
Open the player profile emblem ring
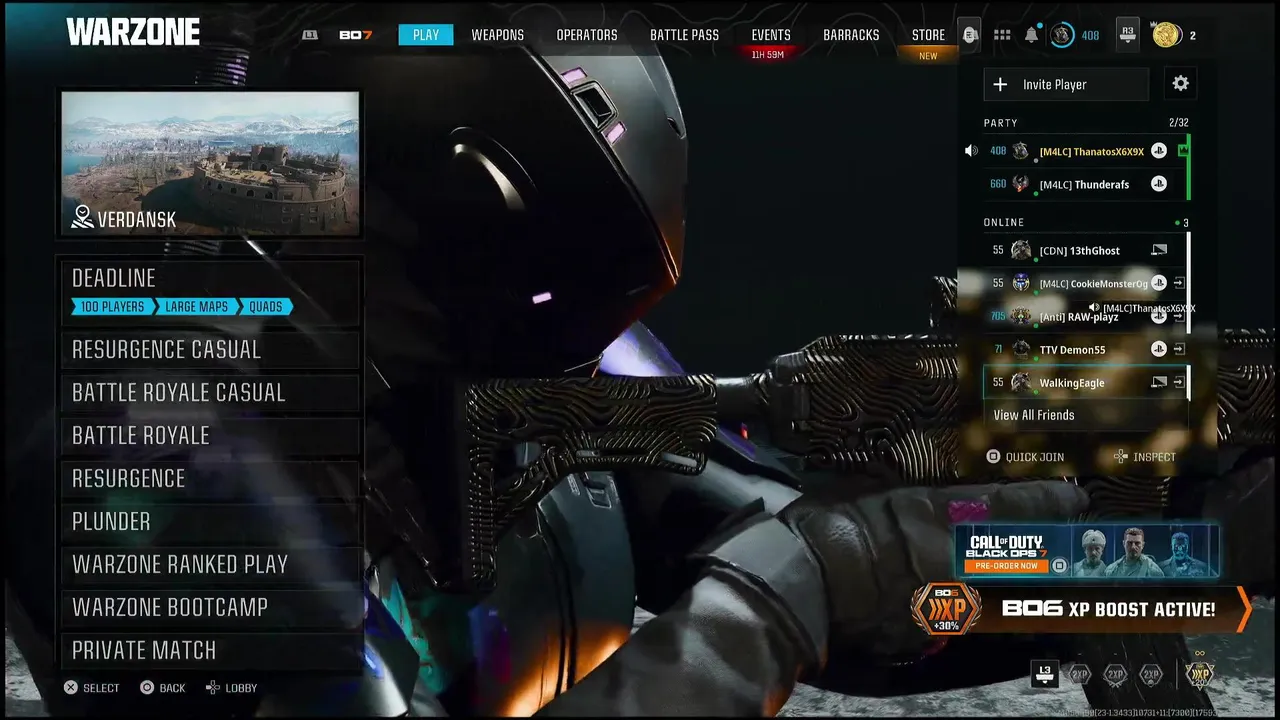pos(1062,35)
